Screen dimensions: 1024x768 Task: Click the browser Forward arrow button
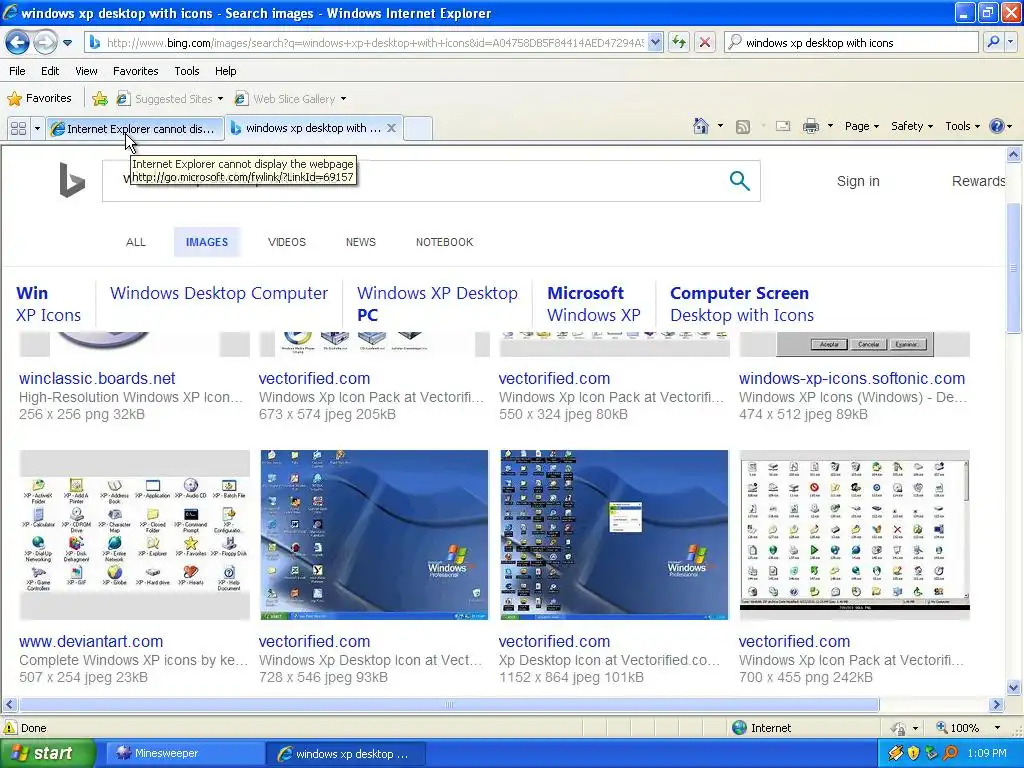(45, 43)
